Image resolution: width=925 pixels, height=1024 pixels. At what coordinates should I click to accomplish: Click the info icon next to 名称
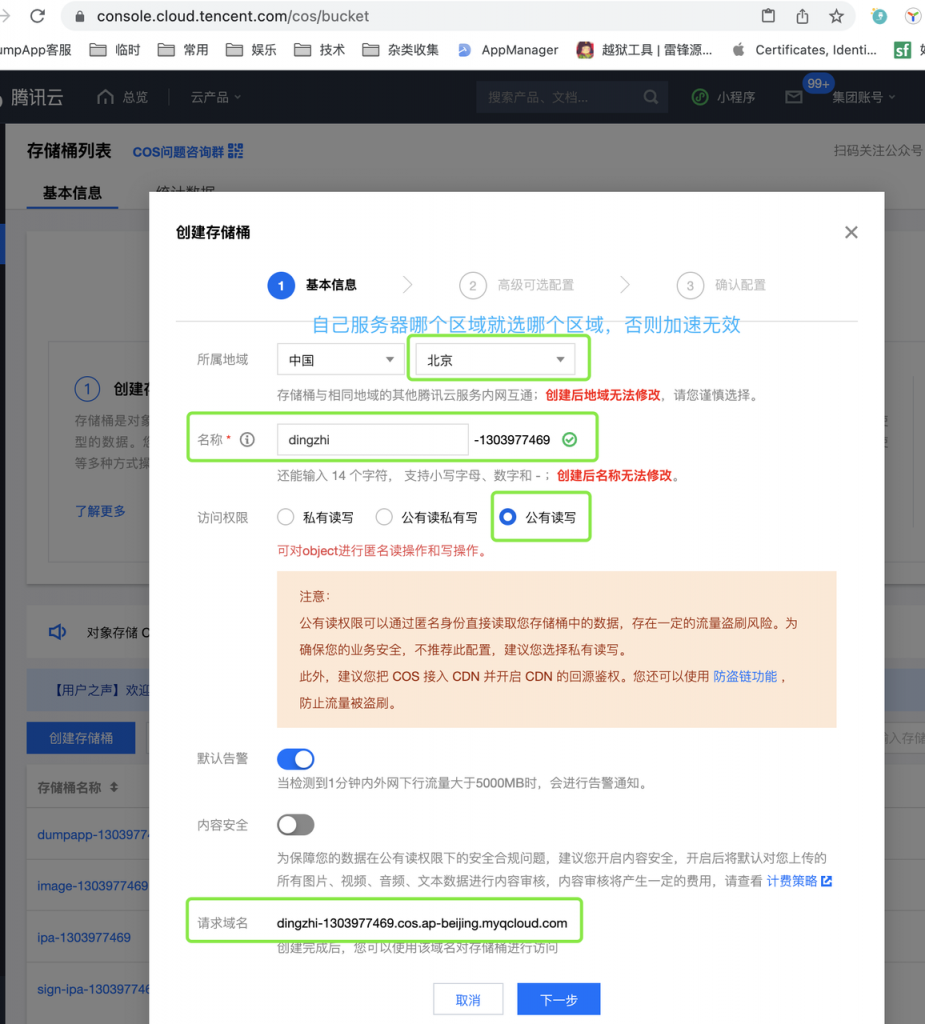tap(247, 440)
